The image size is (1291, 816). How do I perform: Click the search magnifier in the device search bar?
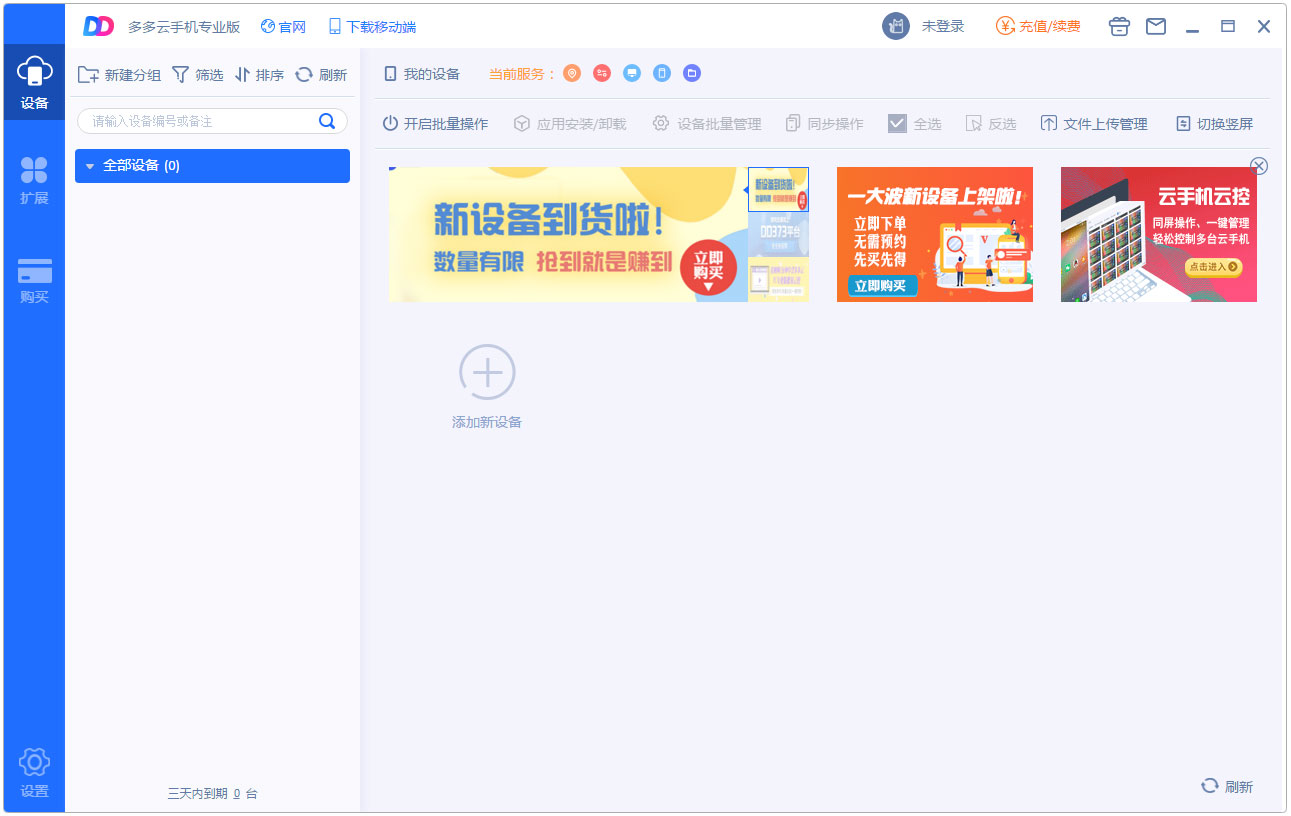pos(327,121)
